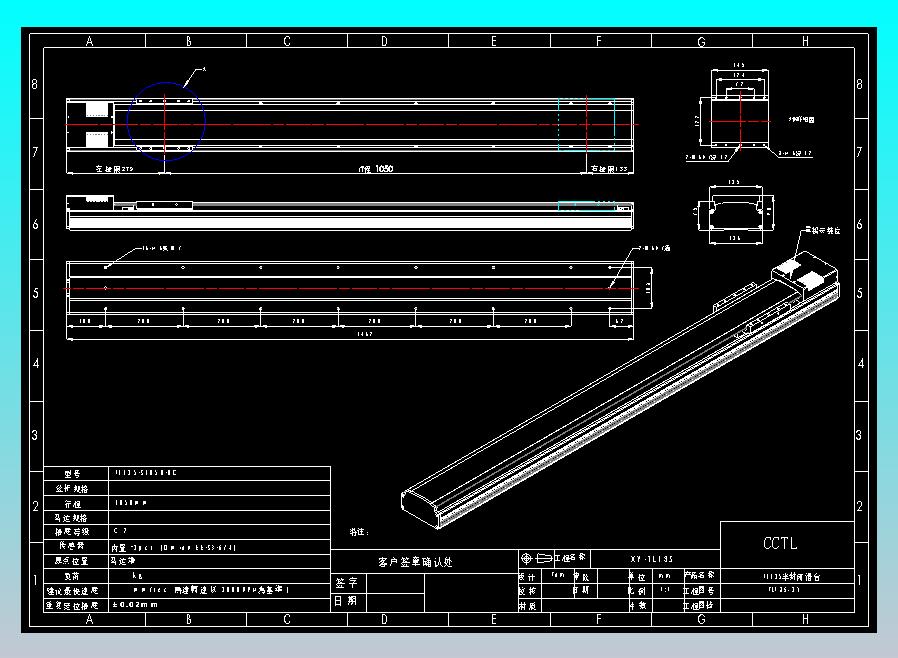Select the kg load unit value

[x=137, y=576]
